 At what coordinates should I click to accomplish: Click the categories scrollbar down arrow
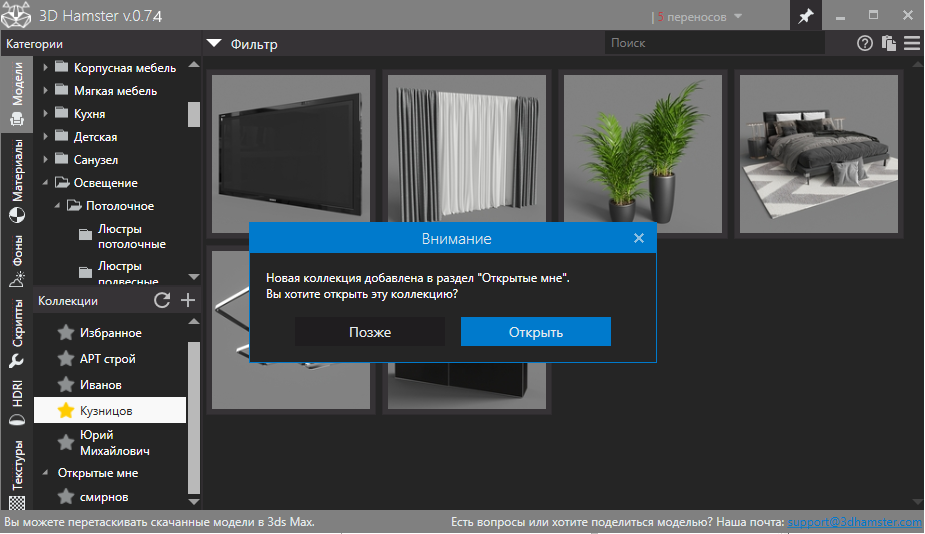[193, 277]
